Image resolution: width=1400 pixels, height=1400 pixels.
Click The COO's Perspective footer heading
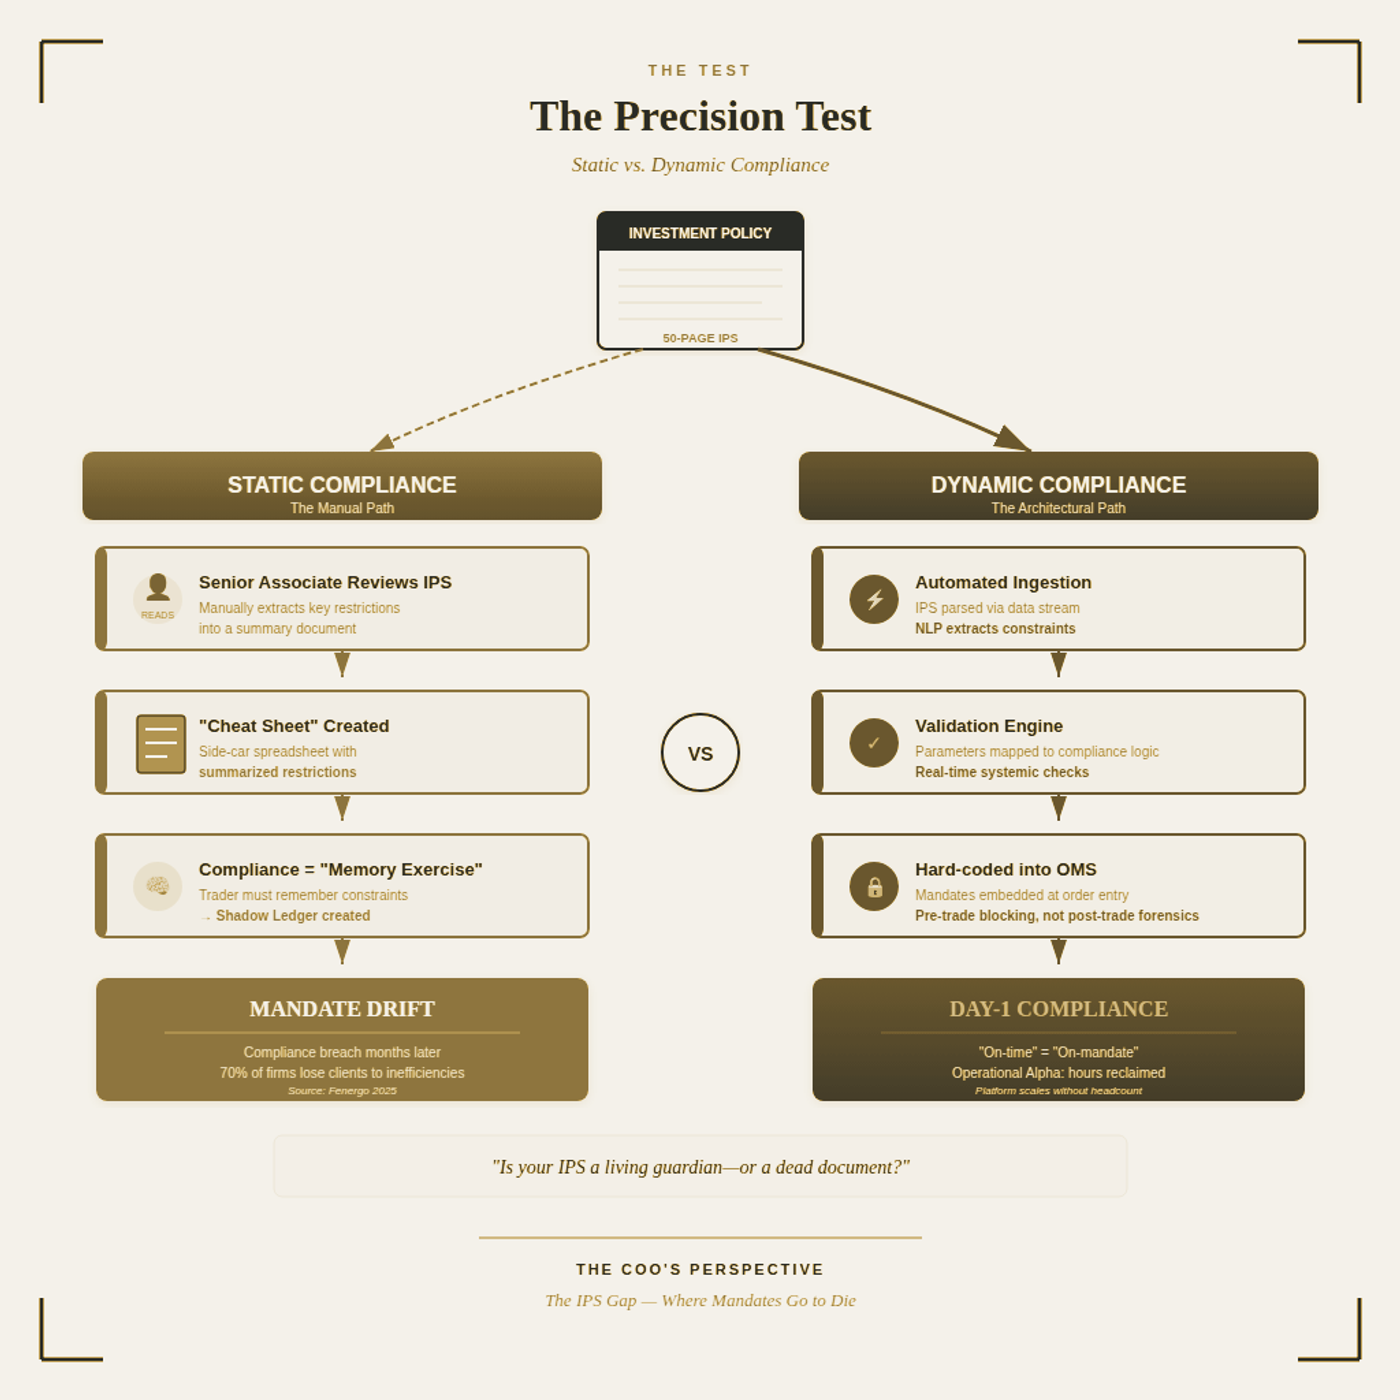pyautogui.click(x=700, y=1269)
